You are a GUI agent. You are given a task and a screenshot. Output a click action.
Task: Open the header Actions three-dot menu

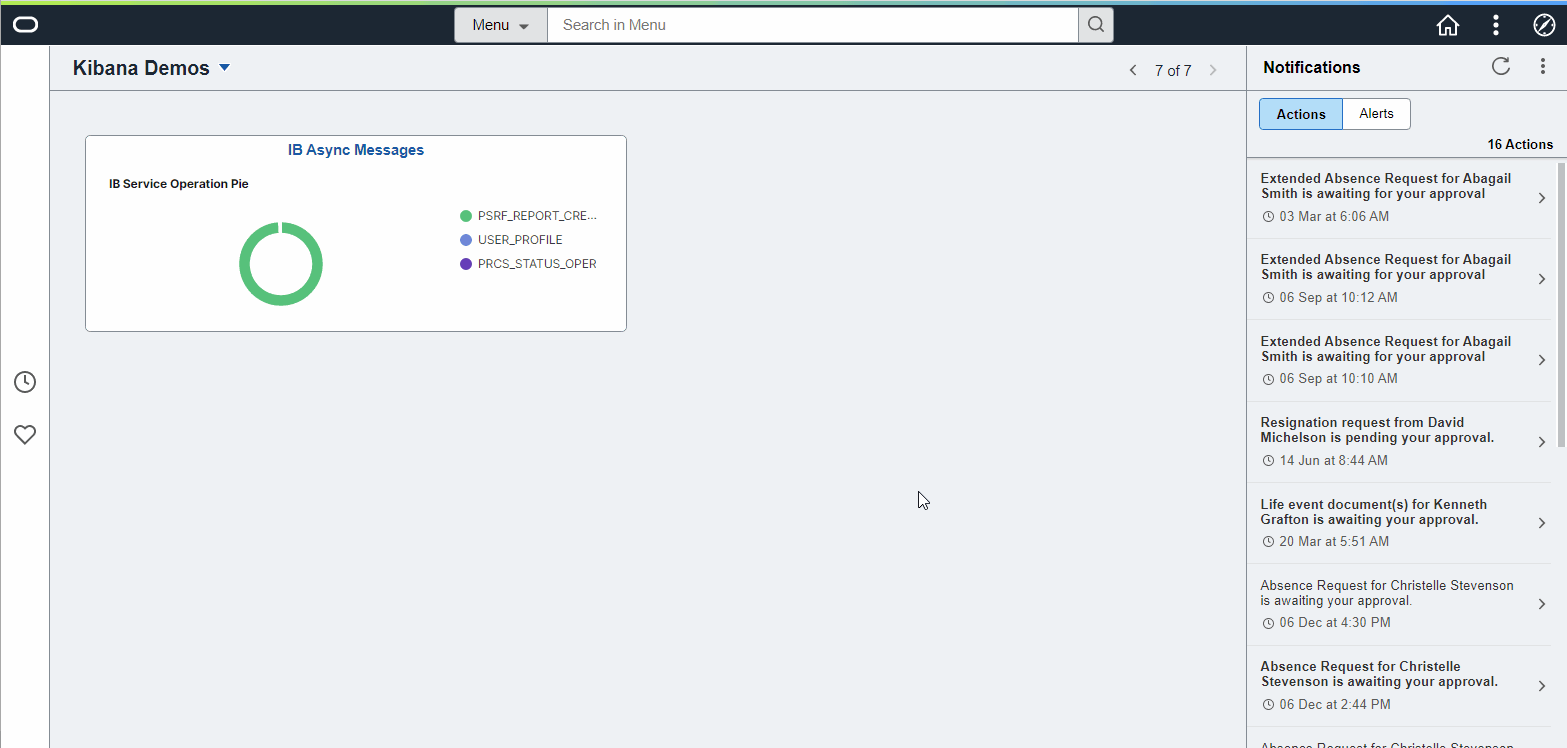pyautogui.click(x=1496, y=25)
